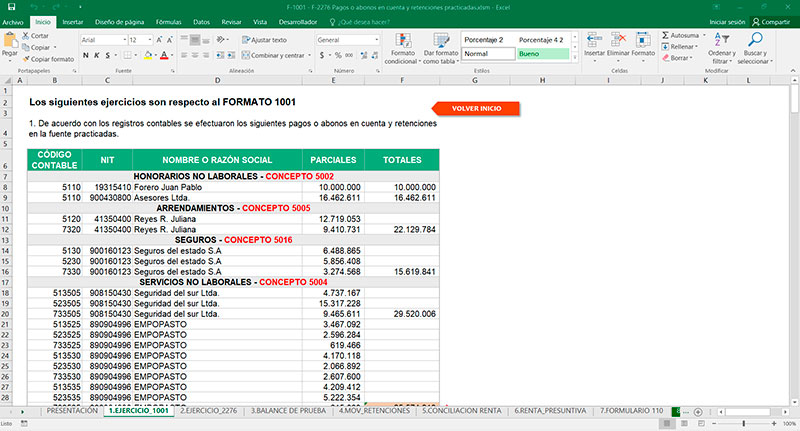Apply borders to cells icon
Screen dimensions: 800x431
coord(127,55)
